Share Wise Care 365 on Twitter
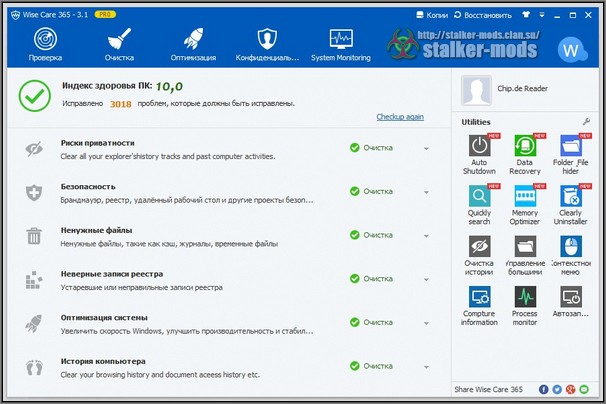The height and width of the screenshot is (404, 606). 557,389
